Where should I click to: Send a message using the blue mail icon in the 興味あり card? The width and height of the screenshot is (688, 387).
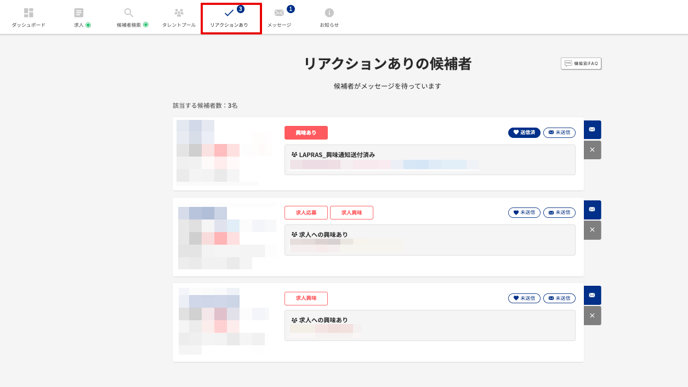coord(592,130)
